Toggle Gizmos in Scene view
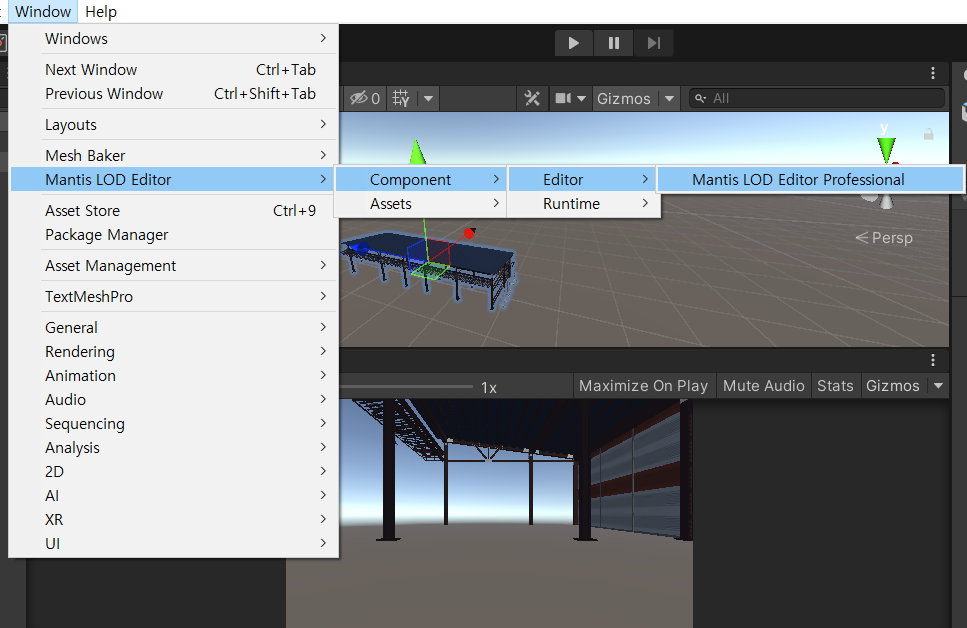 tap(623, 98)
